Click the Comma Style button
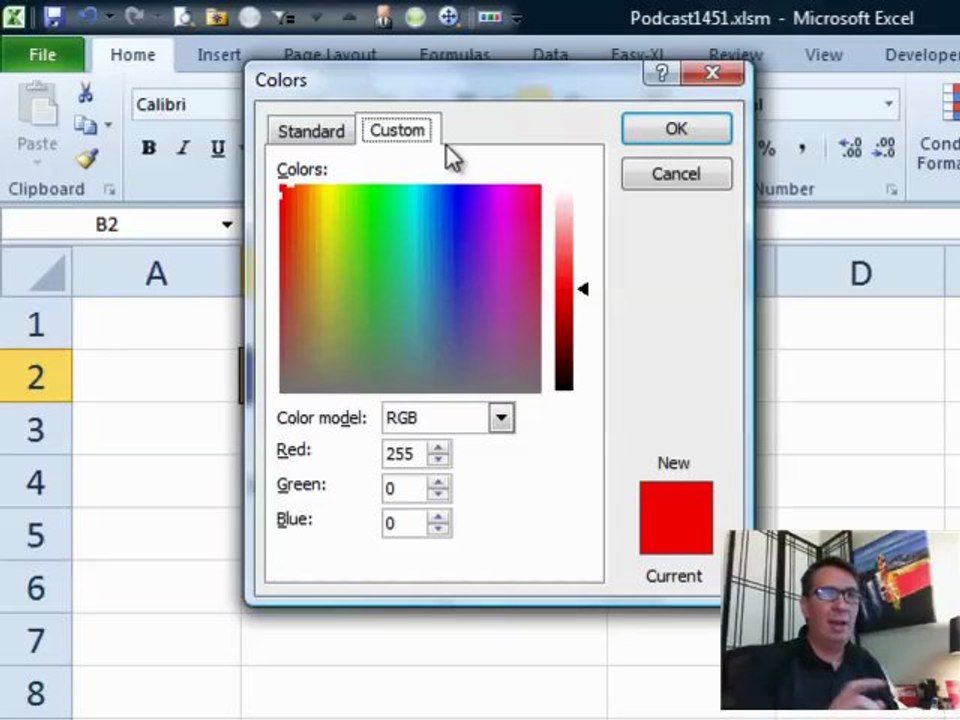 click(x=801, y=148)
